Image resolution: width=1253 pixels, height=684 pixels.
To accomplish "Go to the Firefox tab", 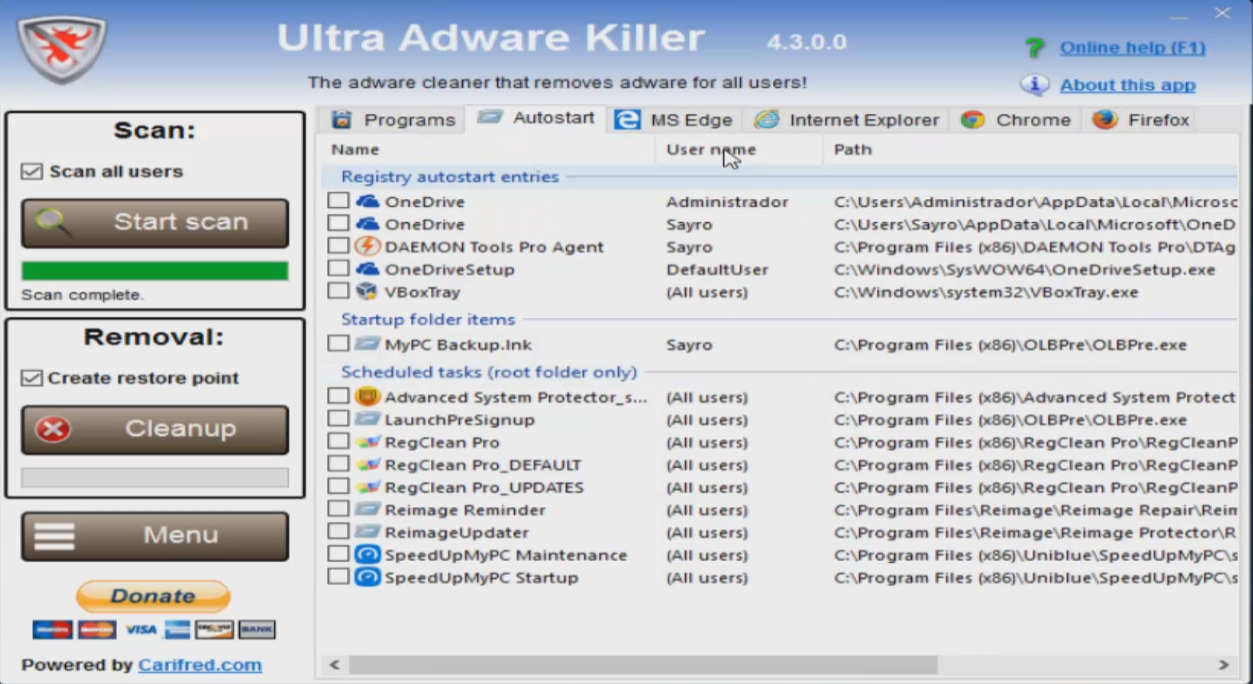I will click(1140, 120).
